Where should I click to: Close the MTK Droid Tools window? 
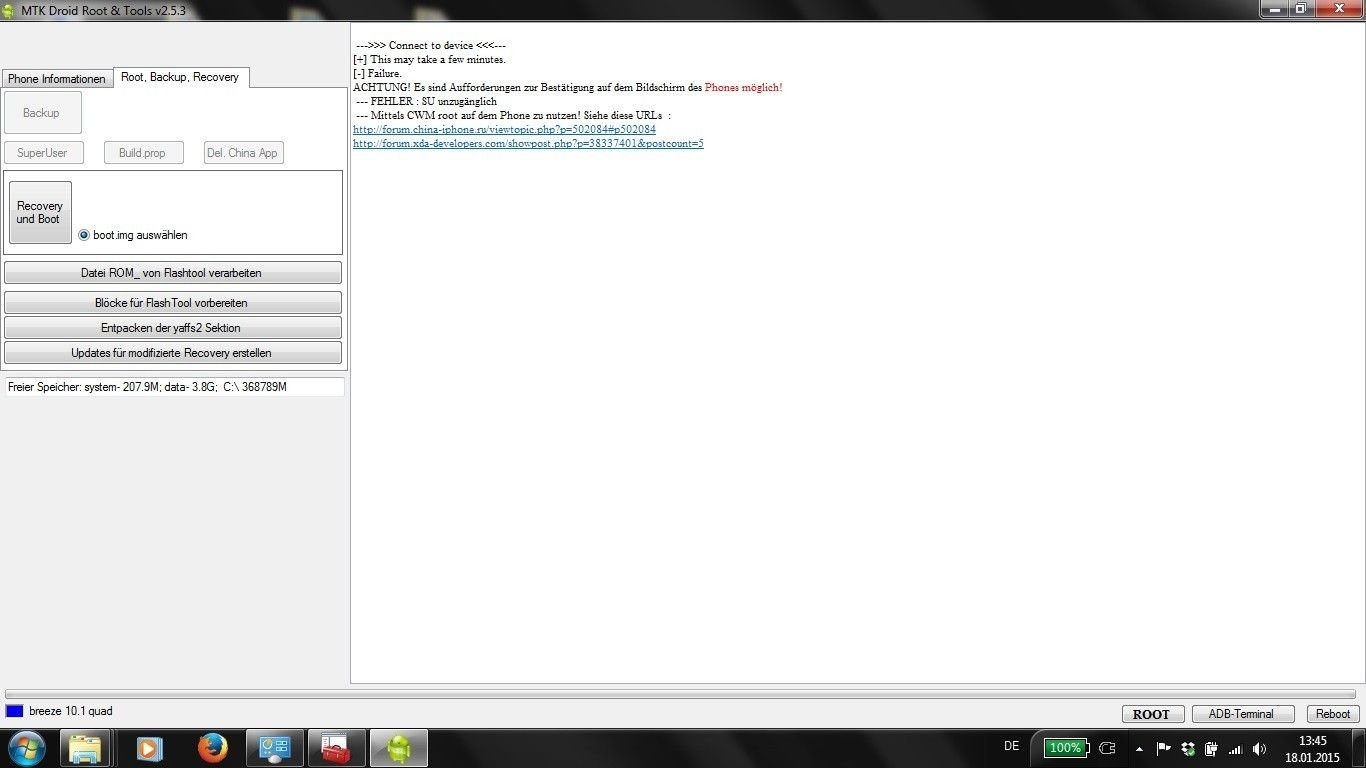pyautogui.click(x=1341, y=8)
